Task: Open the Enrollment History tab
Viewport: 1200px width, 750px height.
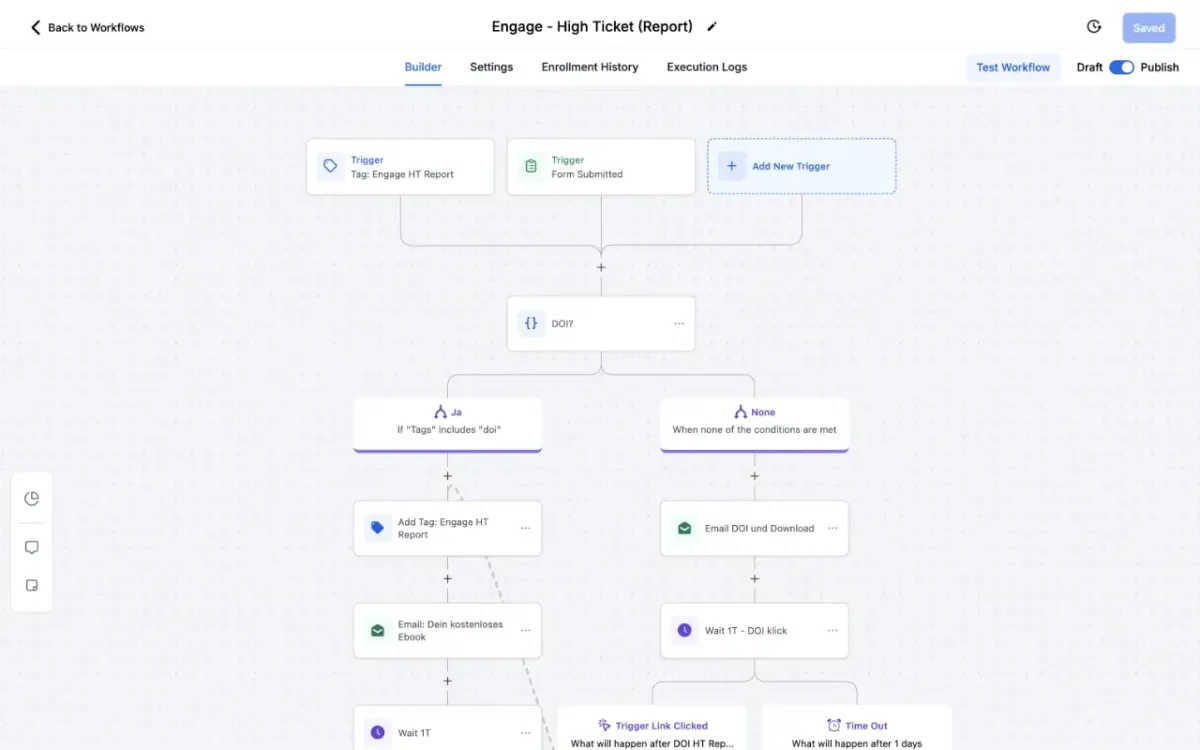Action: click(590, 67)
